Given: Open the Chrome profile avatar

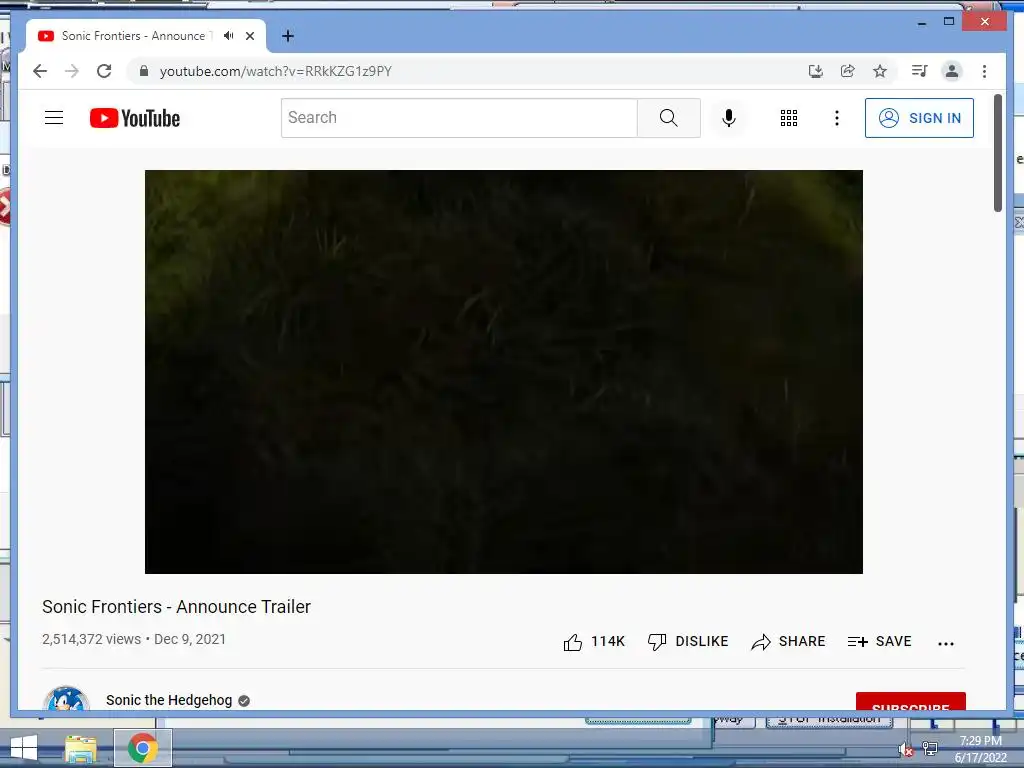Looking at the screenshot, I should [952, 71].
